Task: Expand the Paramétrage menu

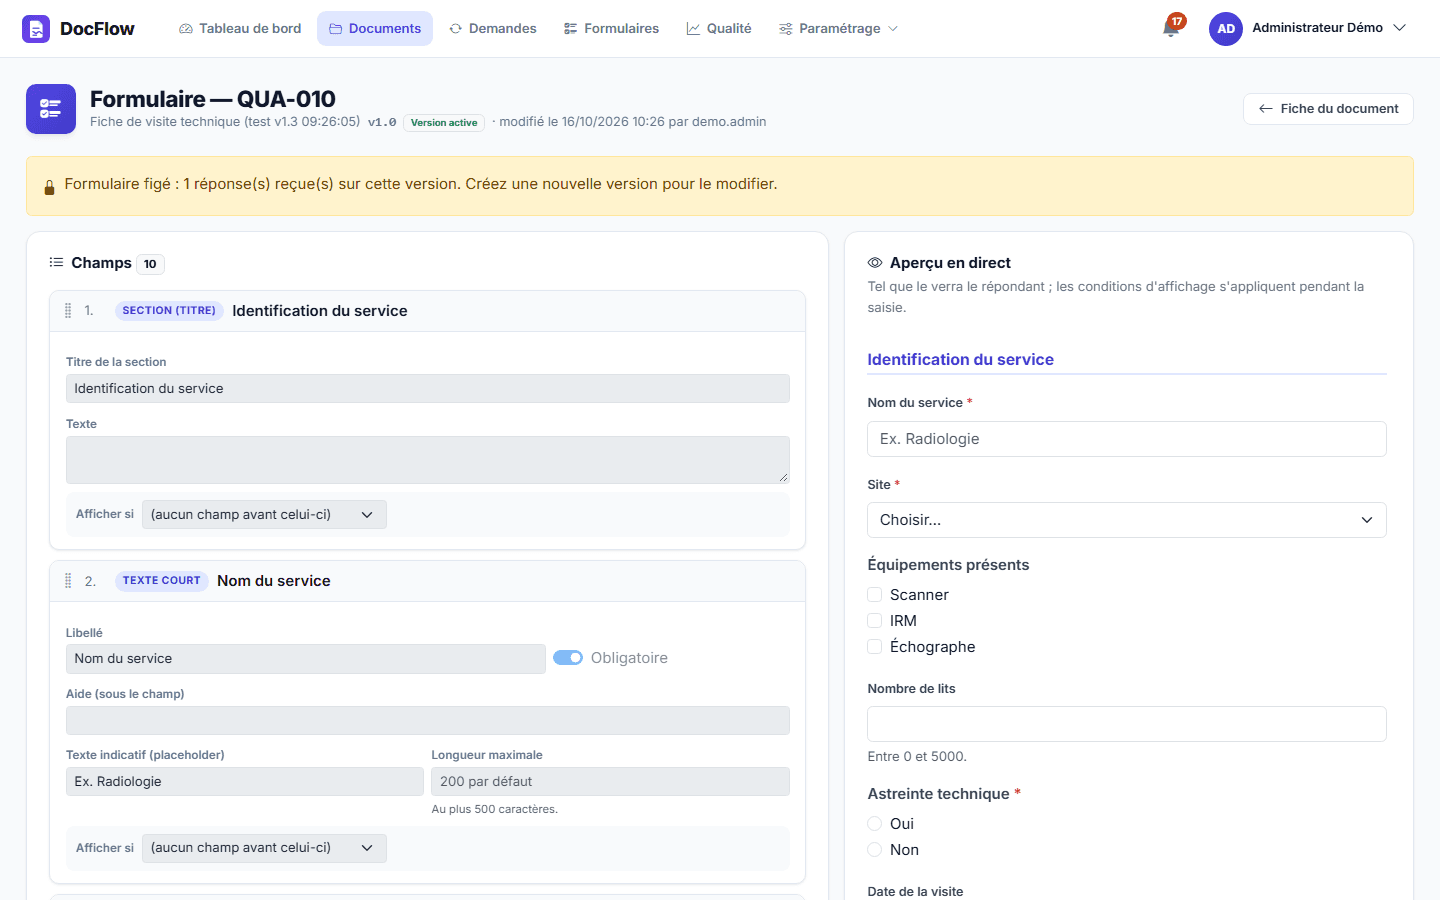Action: tap(838, 29)
